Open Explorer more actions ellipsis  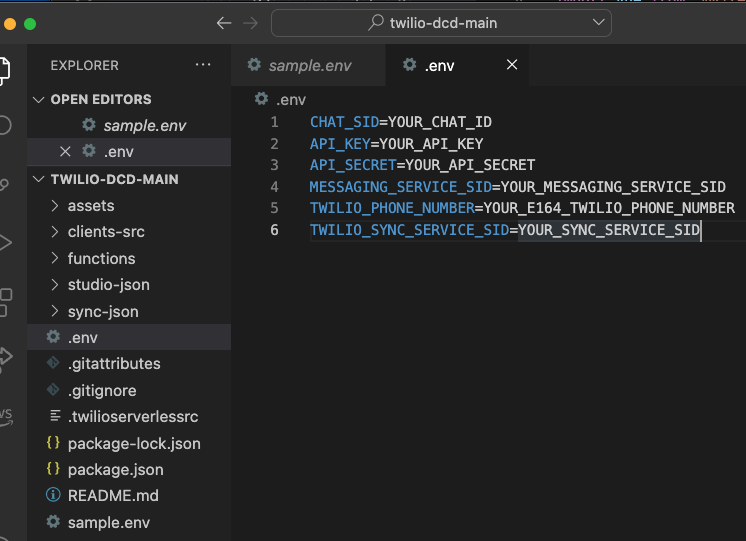coord(203,65)
